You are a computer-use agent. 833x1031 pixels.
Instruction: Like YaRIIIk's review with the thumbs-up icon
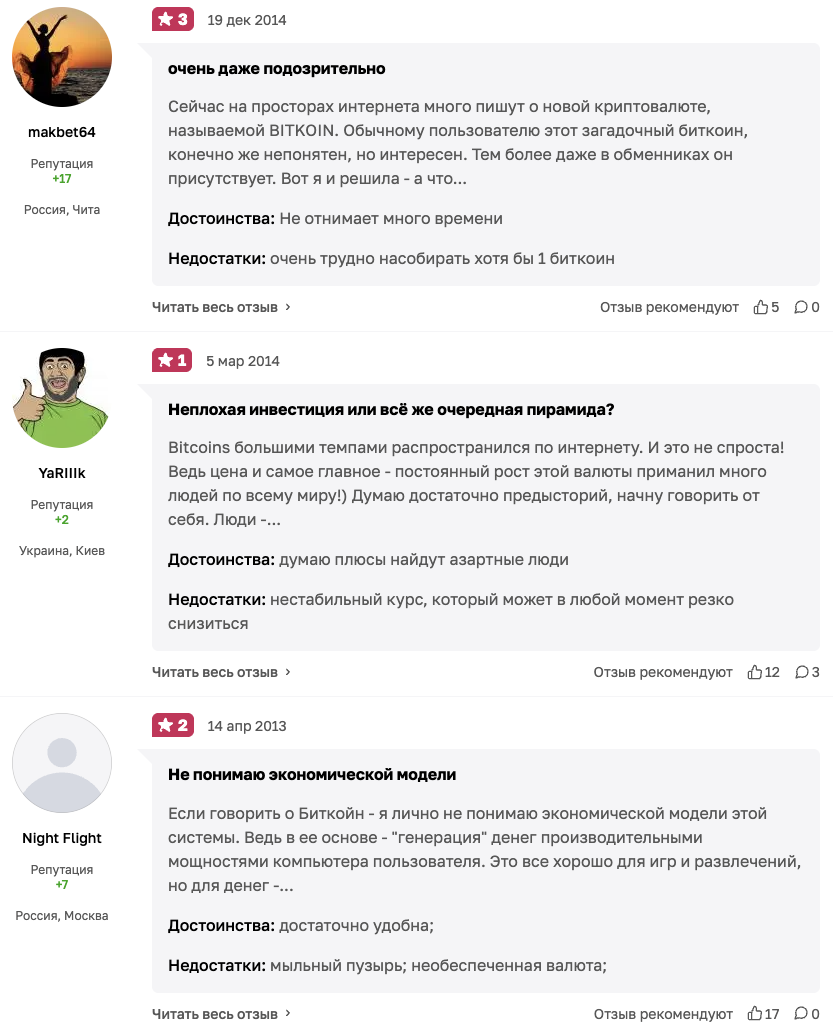pyautogui.click(x=755, y=672)
